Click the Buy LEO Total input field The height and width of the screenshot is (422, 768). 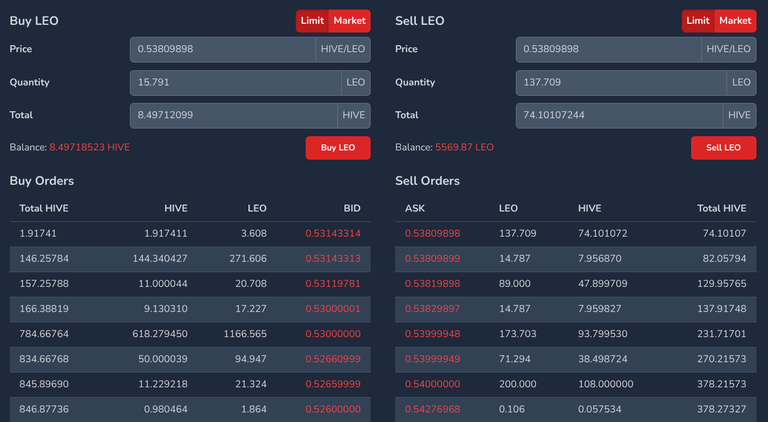234,116
